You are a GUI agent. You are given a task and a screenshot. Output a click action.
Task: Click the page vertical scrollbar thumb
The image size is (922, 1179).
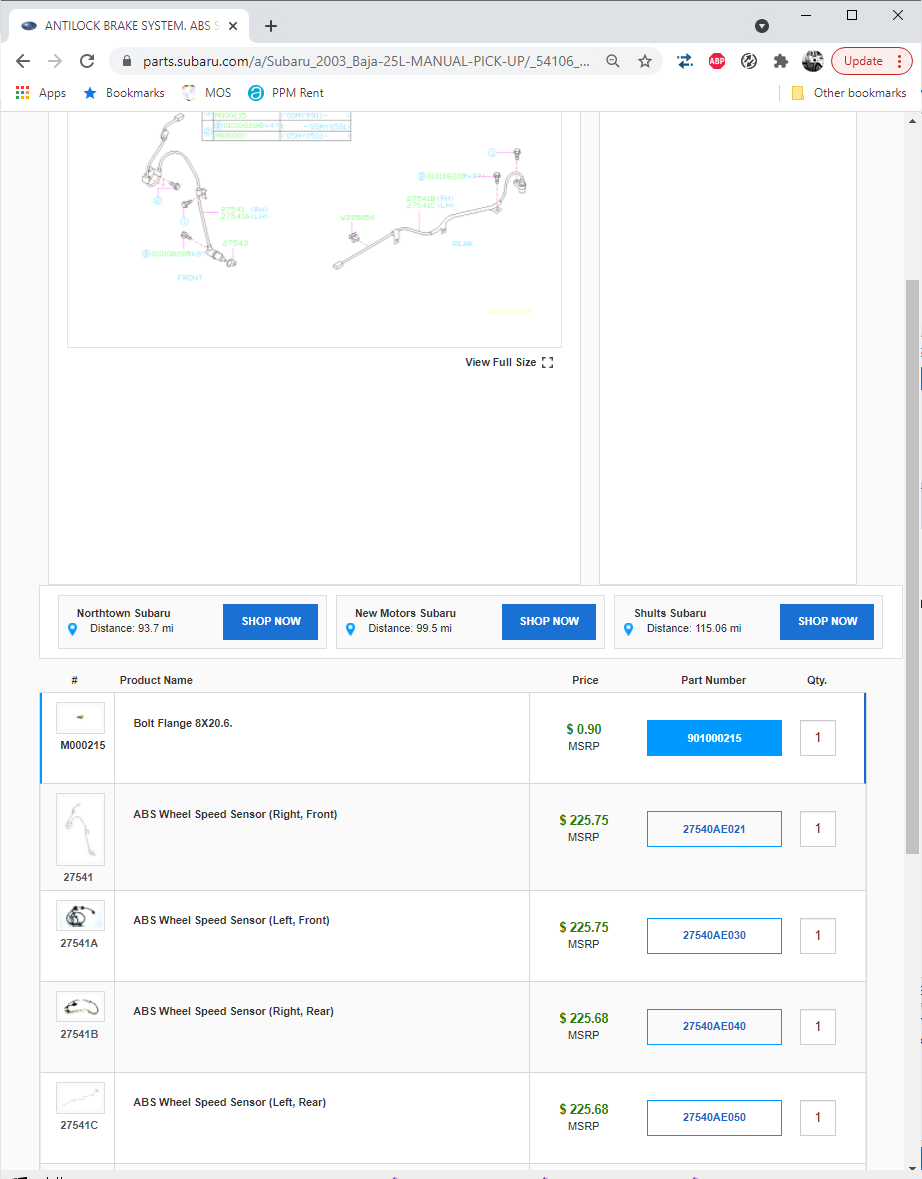(x=913, y=567)
